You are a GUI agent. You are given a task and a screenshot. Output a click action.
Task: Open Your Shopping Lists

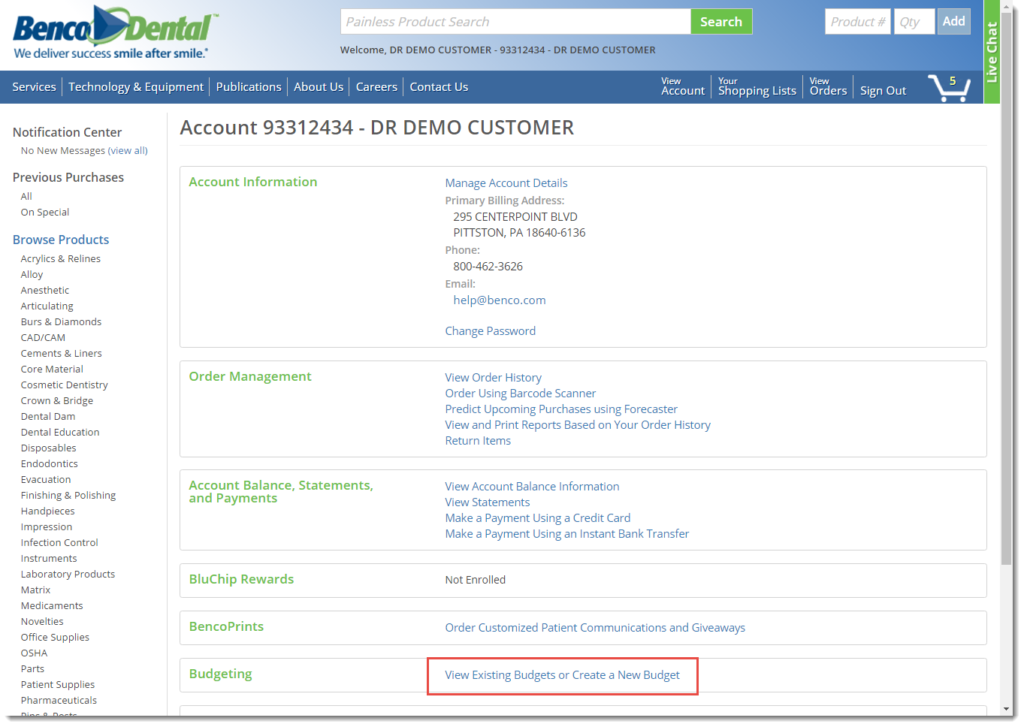(757, 87)
